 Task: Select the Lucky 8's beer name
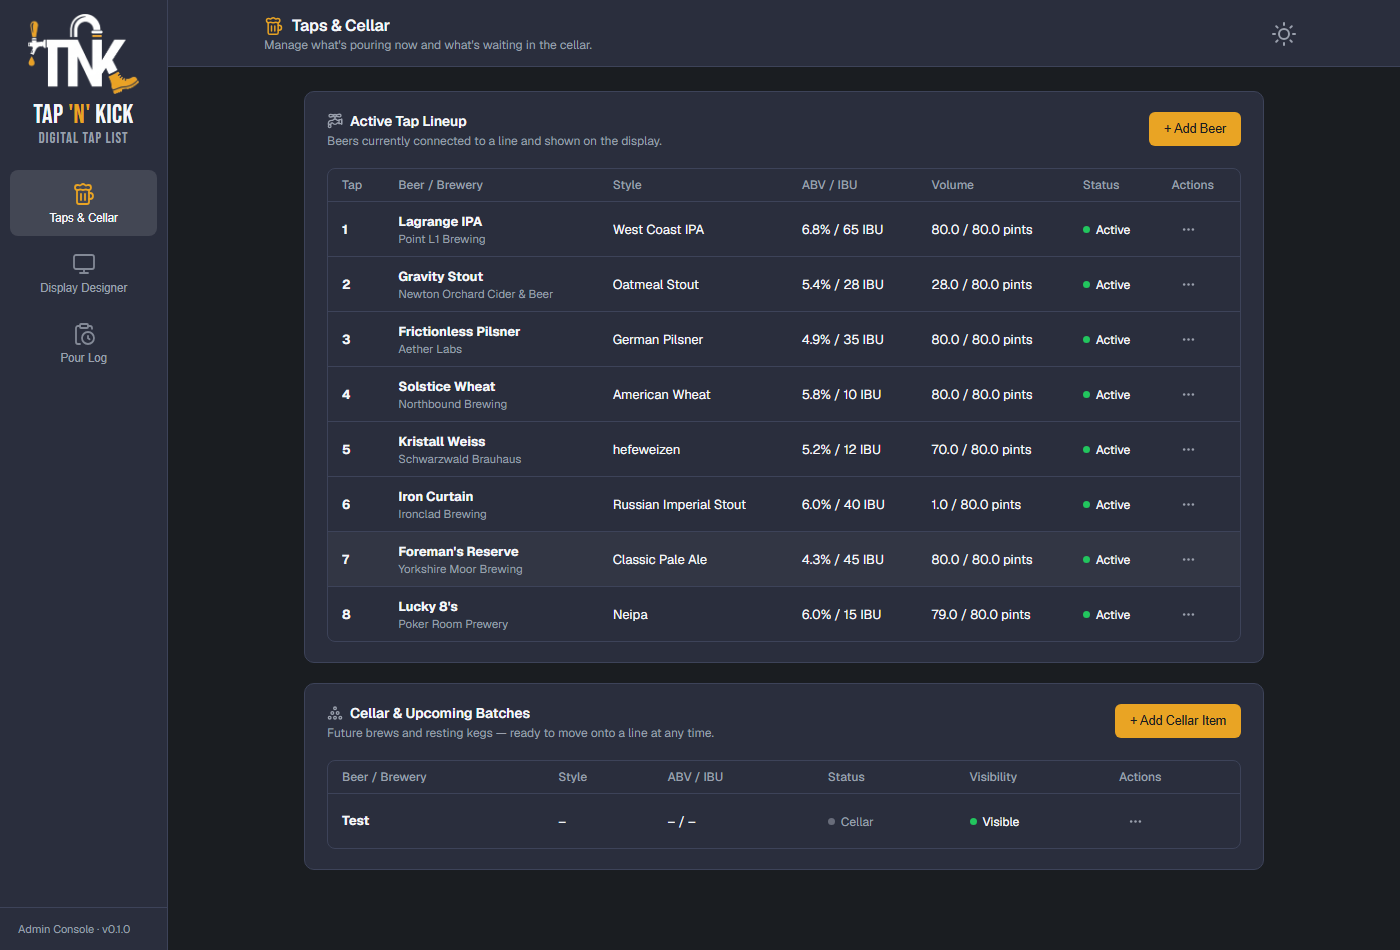[428, 607]
